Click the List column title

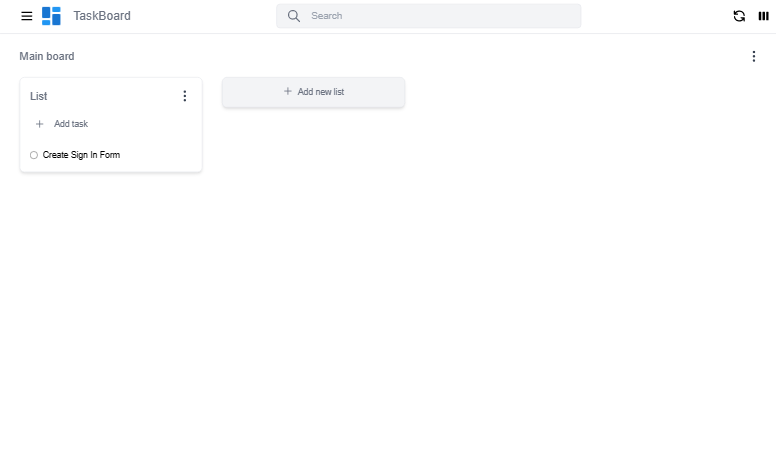click(39, 96)
